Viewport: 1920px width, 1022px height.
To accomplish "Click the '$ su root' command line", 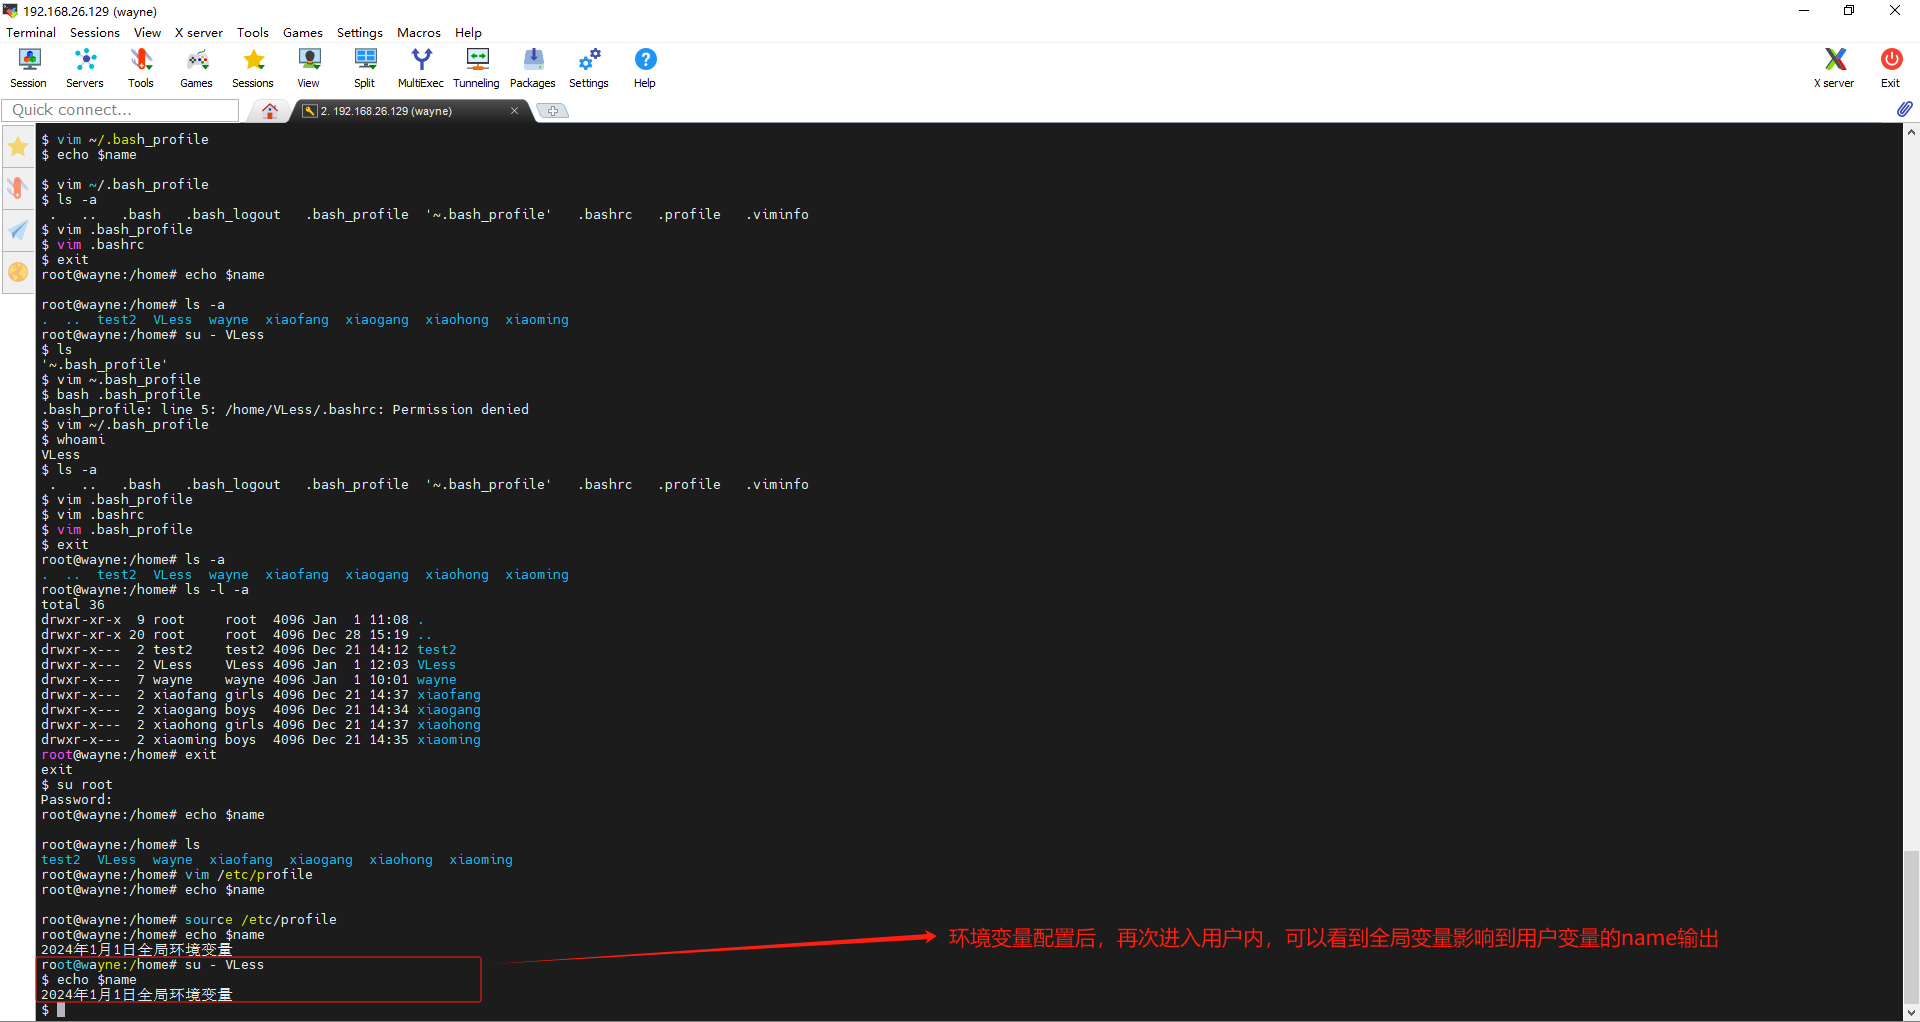I will tap(77, 785).
